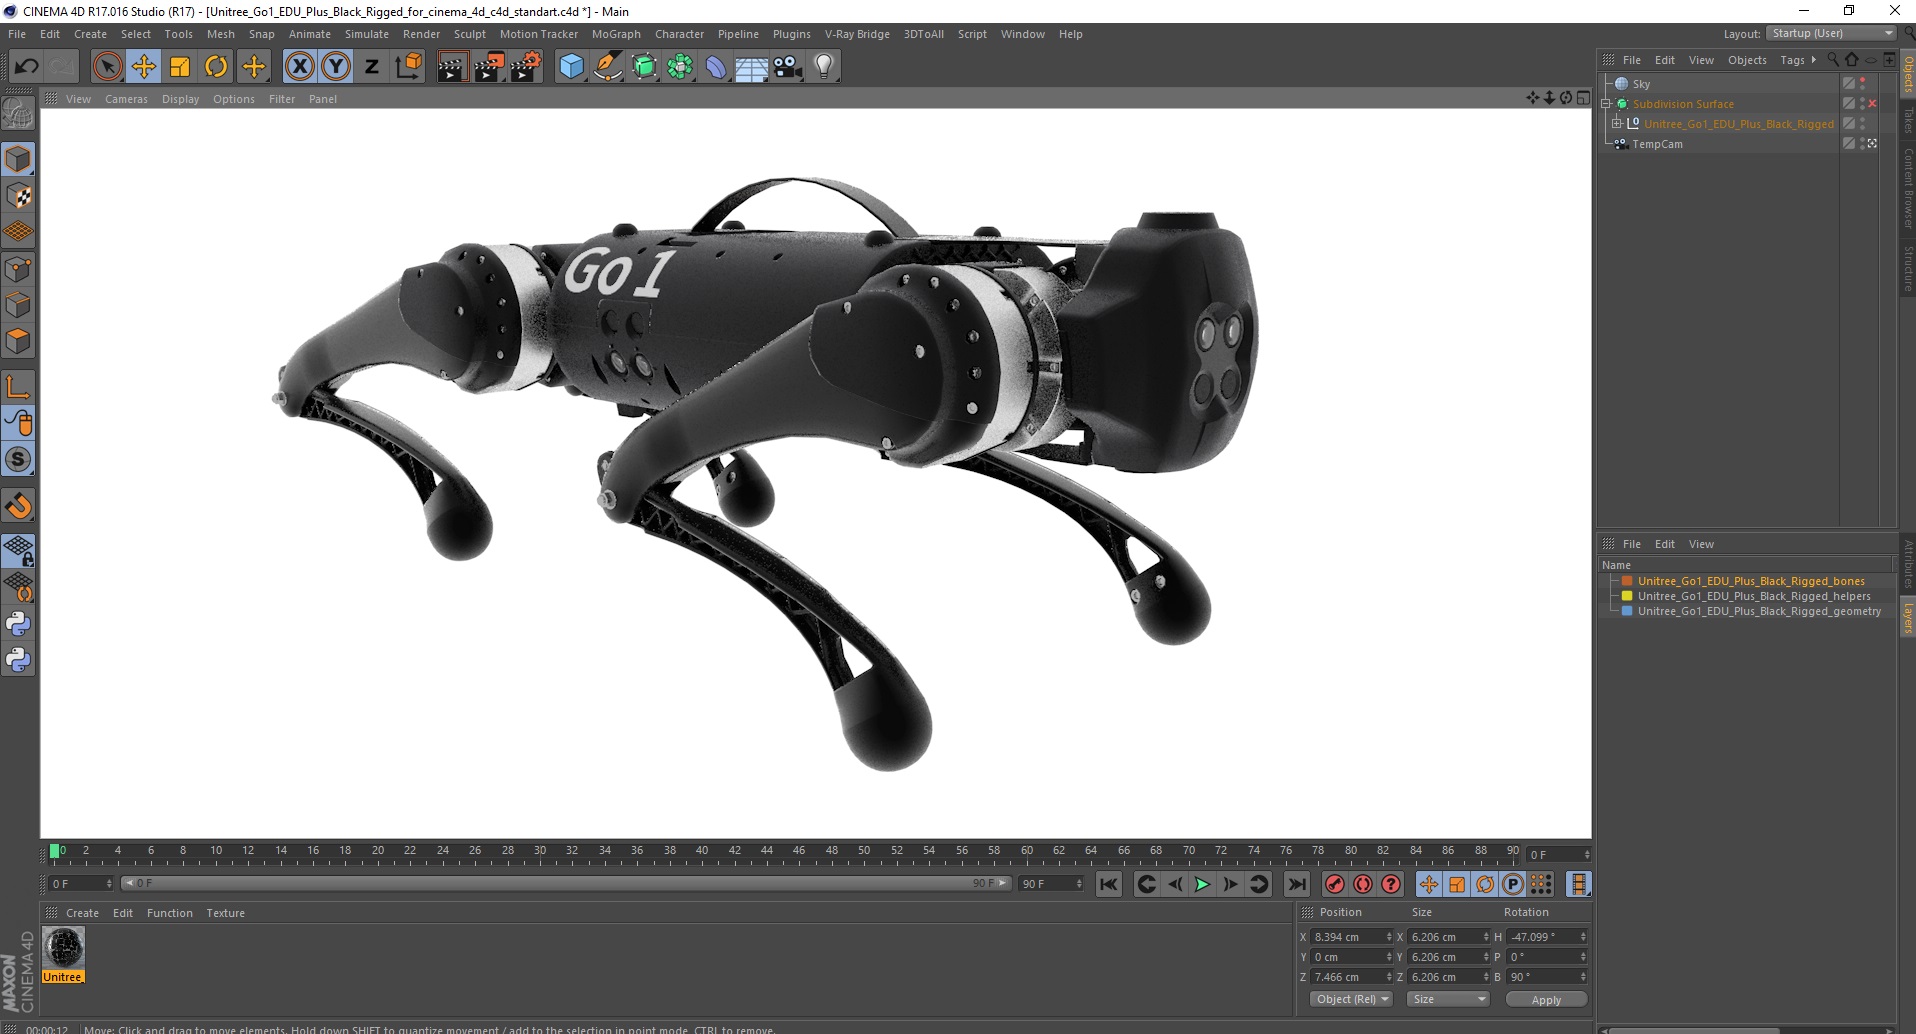The height and width of the screenshot is (1034, 1916).
Task: Click yellow helpers layer color swatch
Action: (1627, 596)
